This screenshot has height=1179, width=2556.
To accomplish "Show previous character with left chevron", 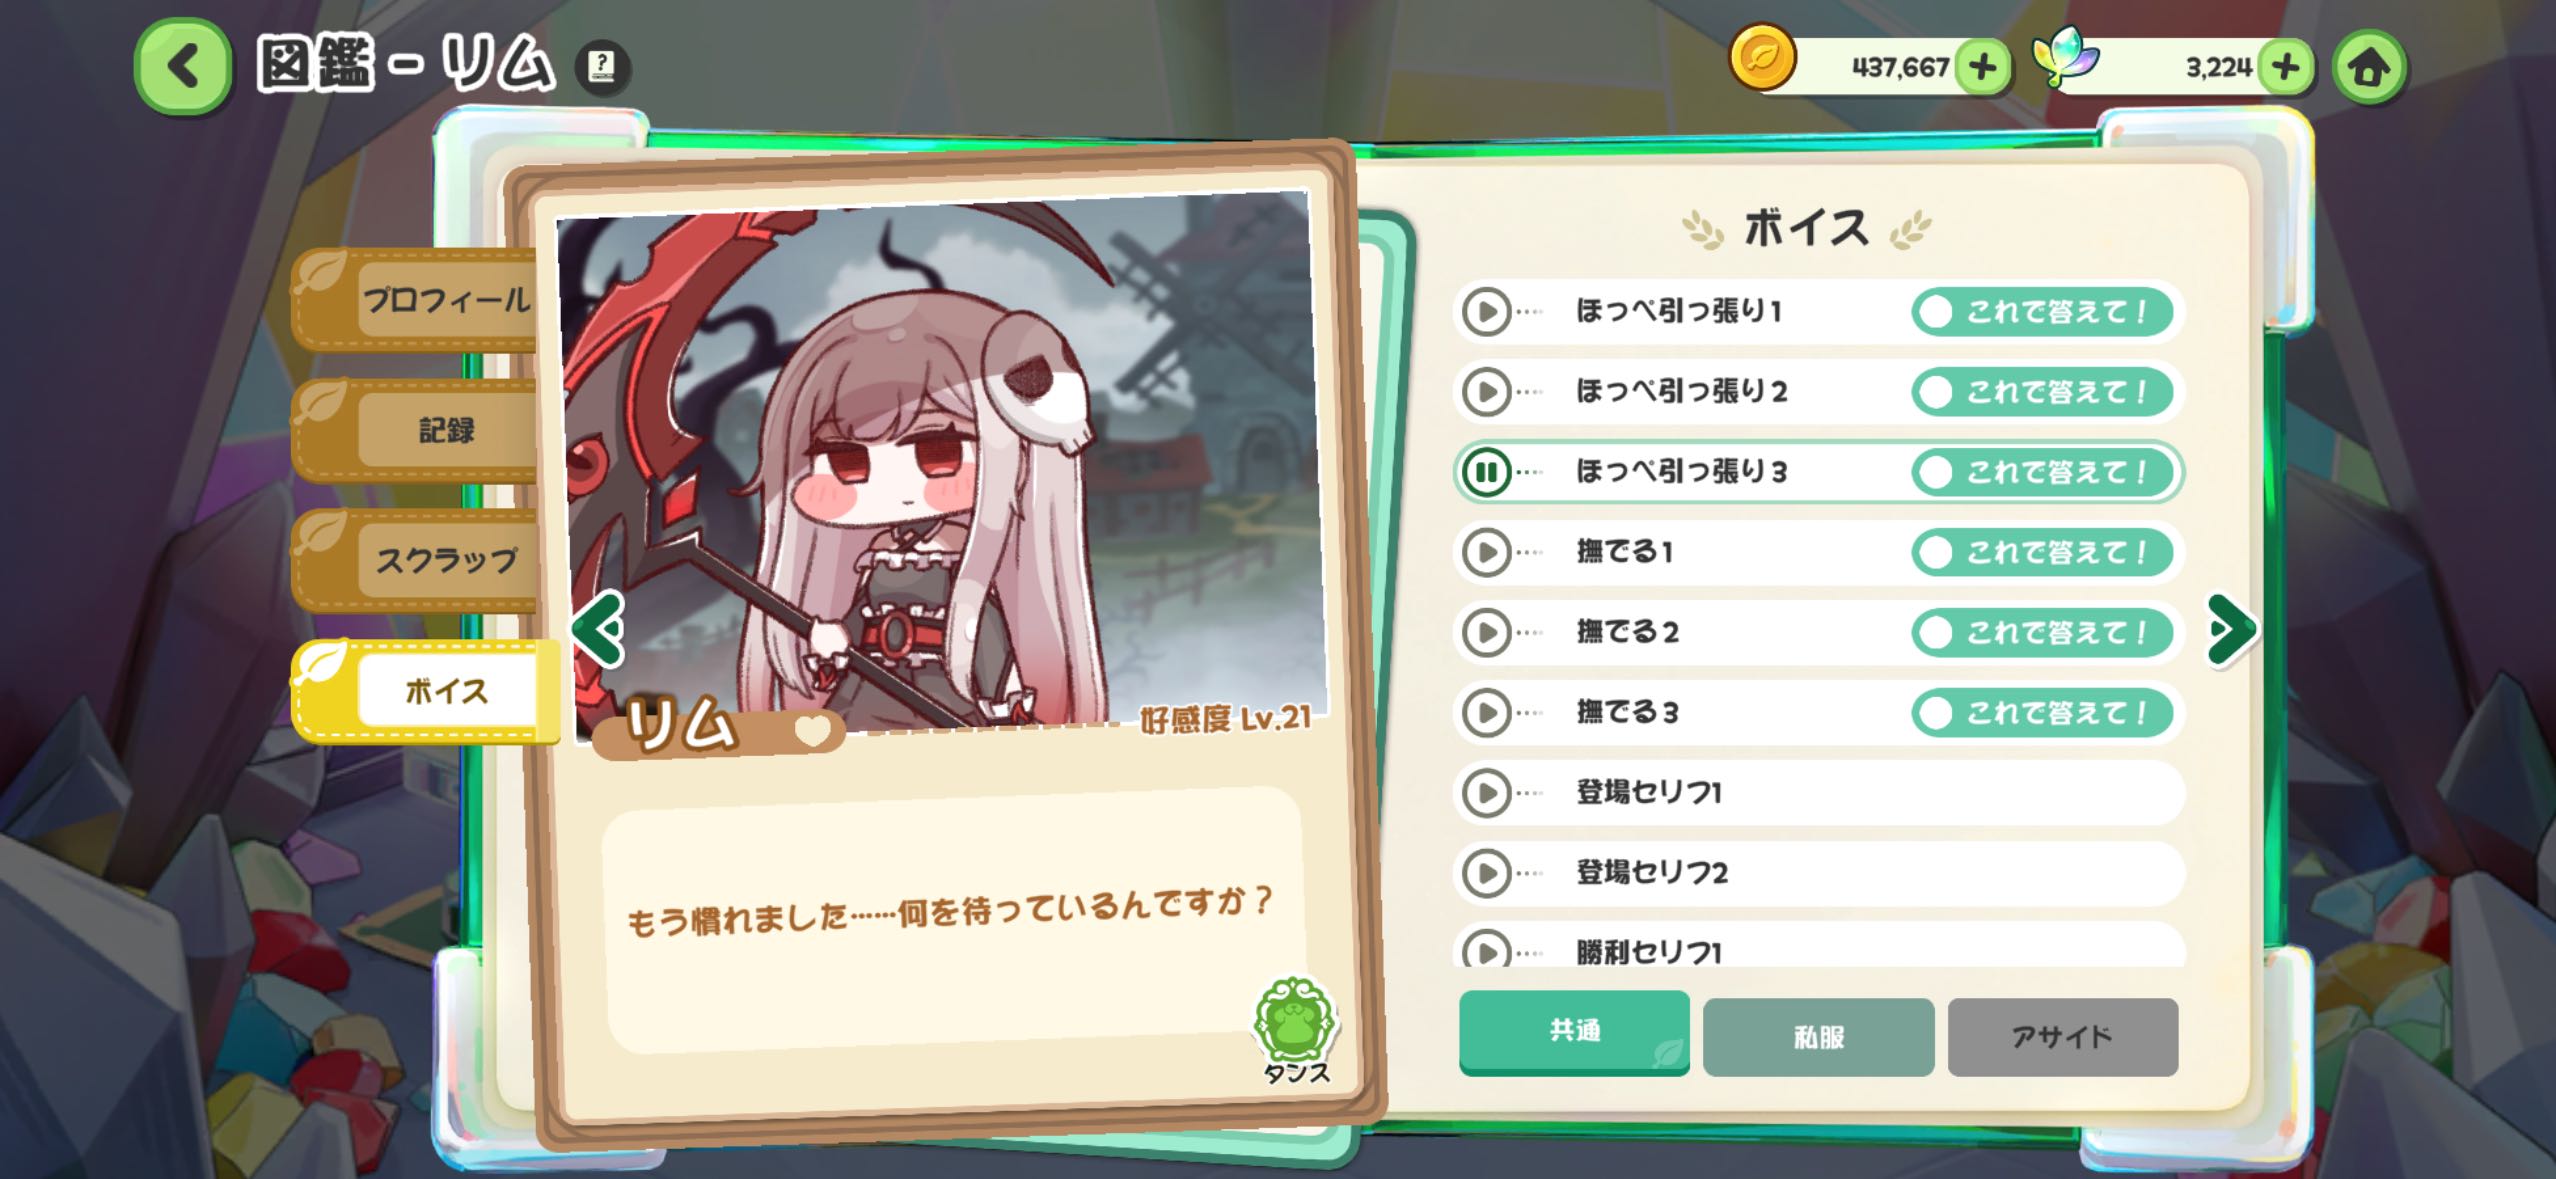I will 598,629.
